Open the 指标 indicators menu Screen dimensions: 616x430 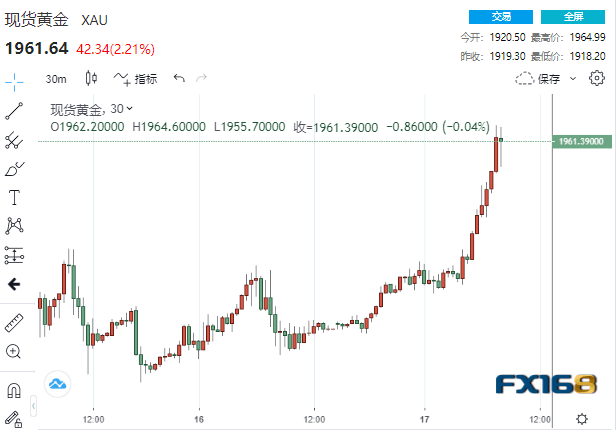pos(136,79)
